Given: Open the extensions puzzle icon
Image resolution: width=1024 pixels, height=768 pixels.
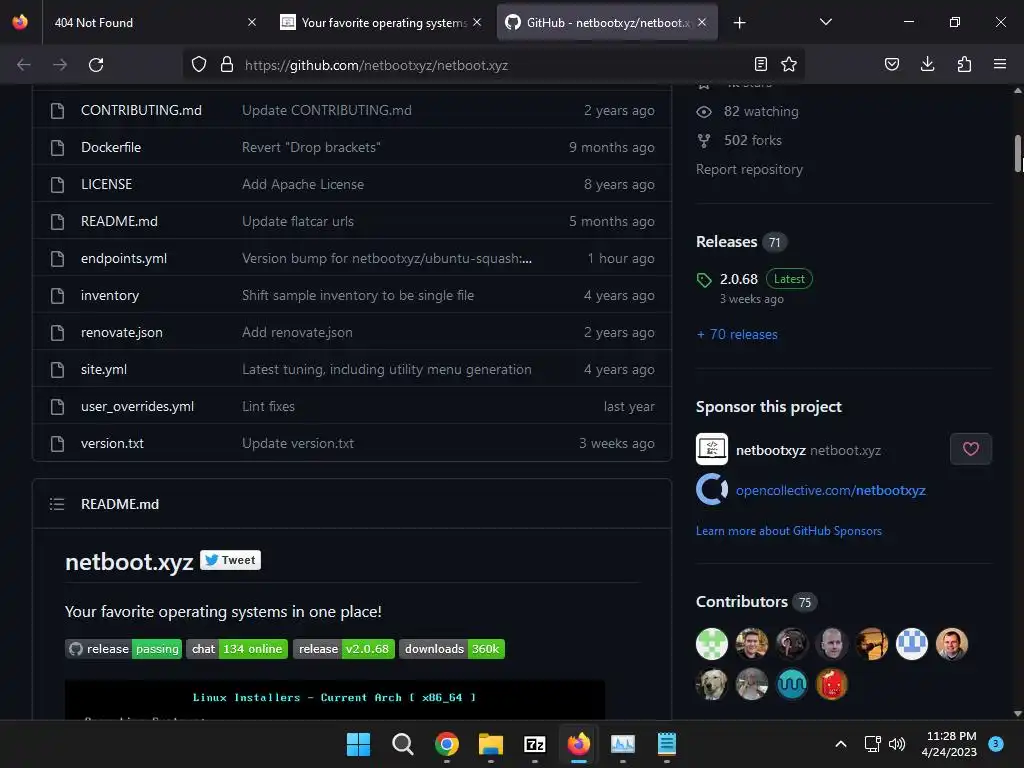Looking at the screenshot, I should coord(964,64).
